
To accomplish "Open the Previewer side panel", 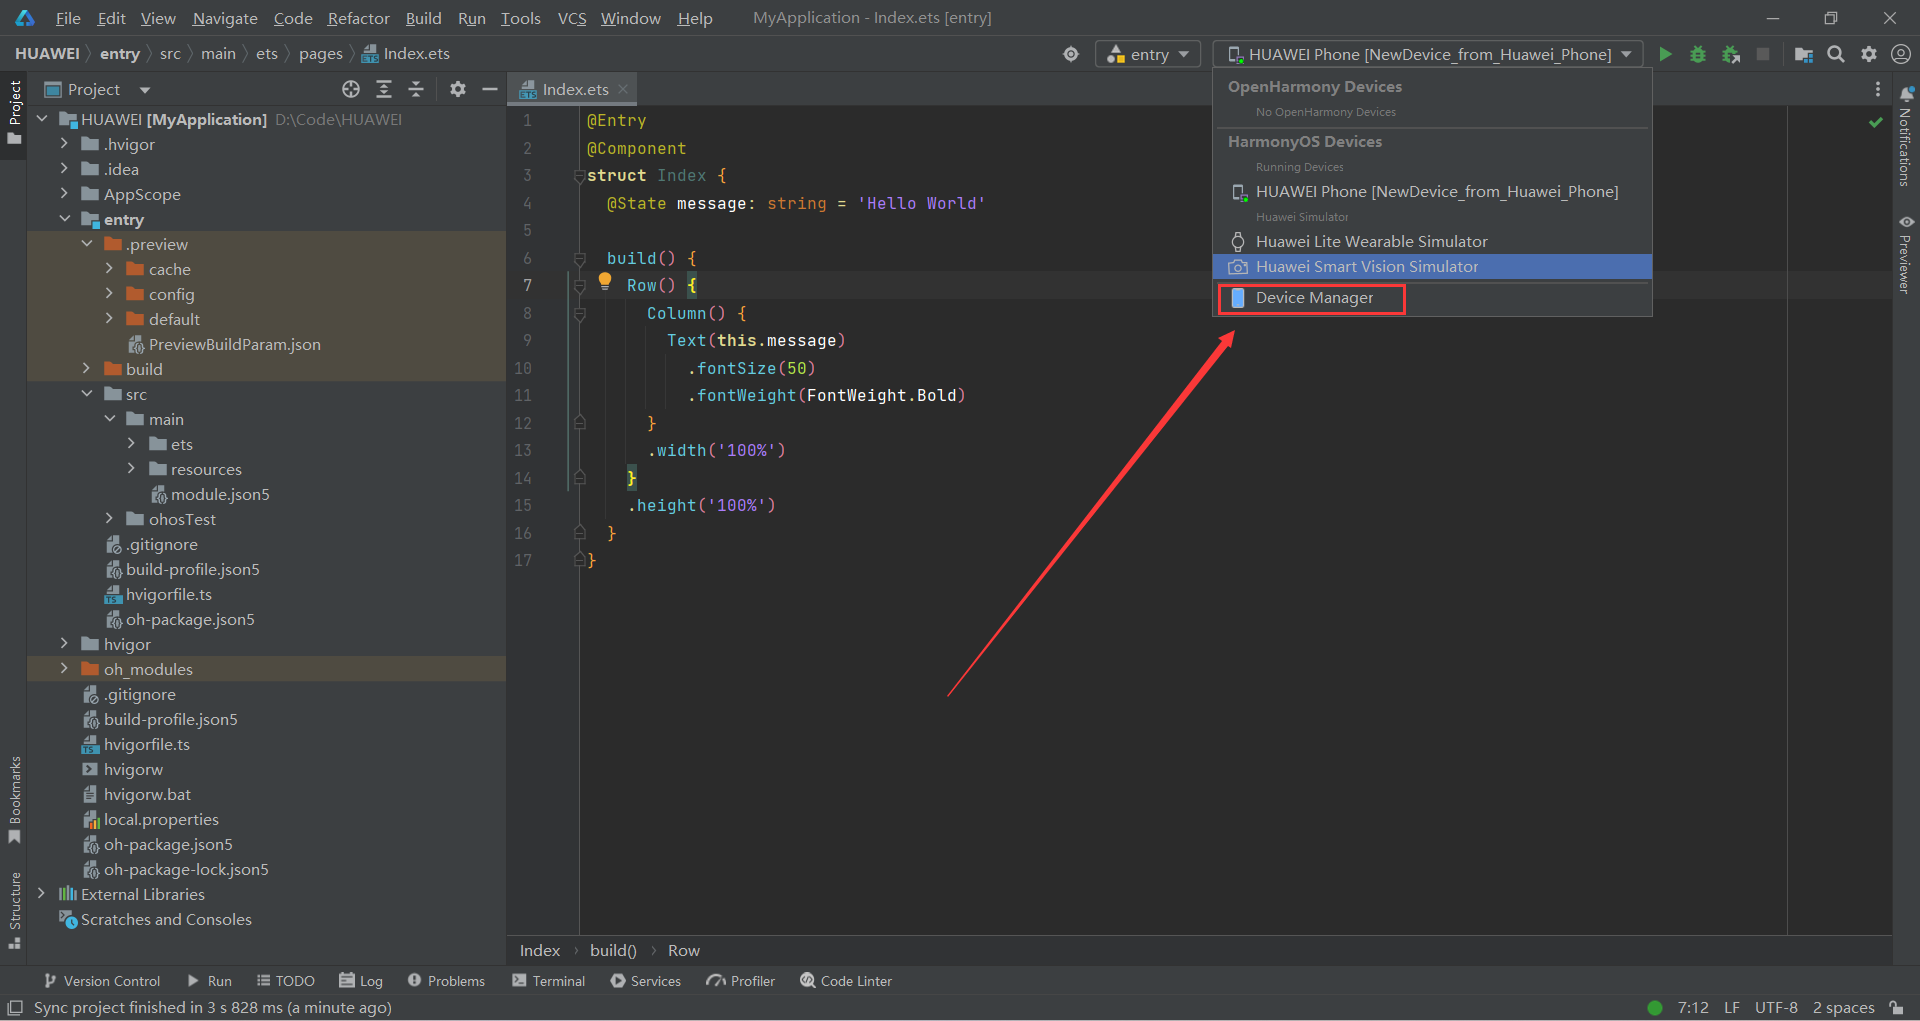I will [x=1906, y=254].
